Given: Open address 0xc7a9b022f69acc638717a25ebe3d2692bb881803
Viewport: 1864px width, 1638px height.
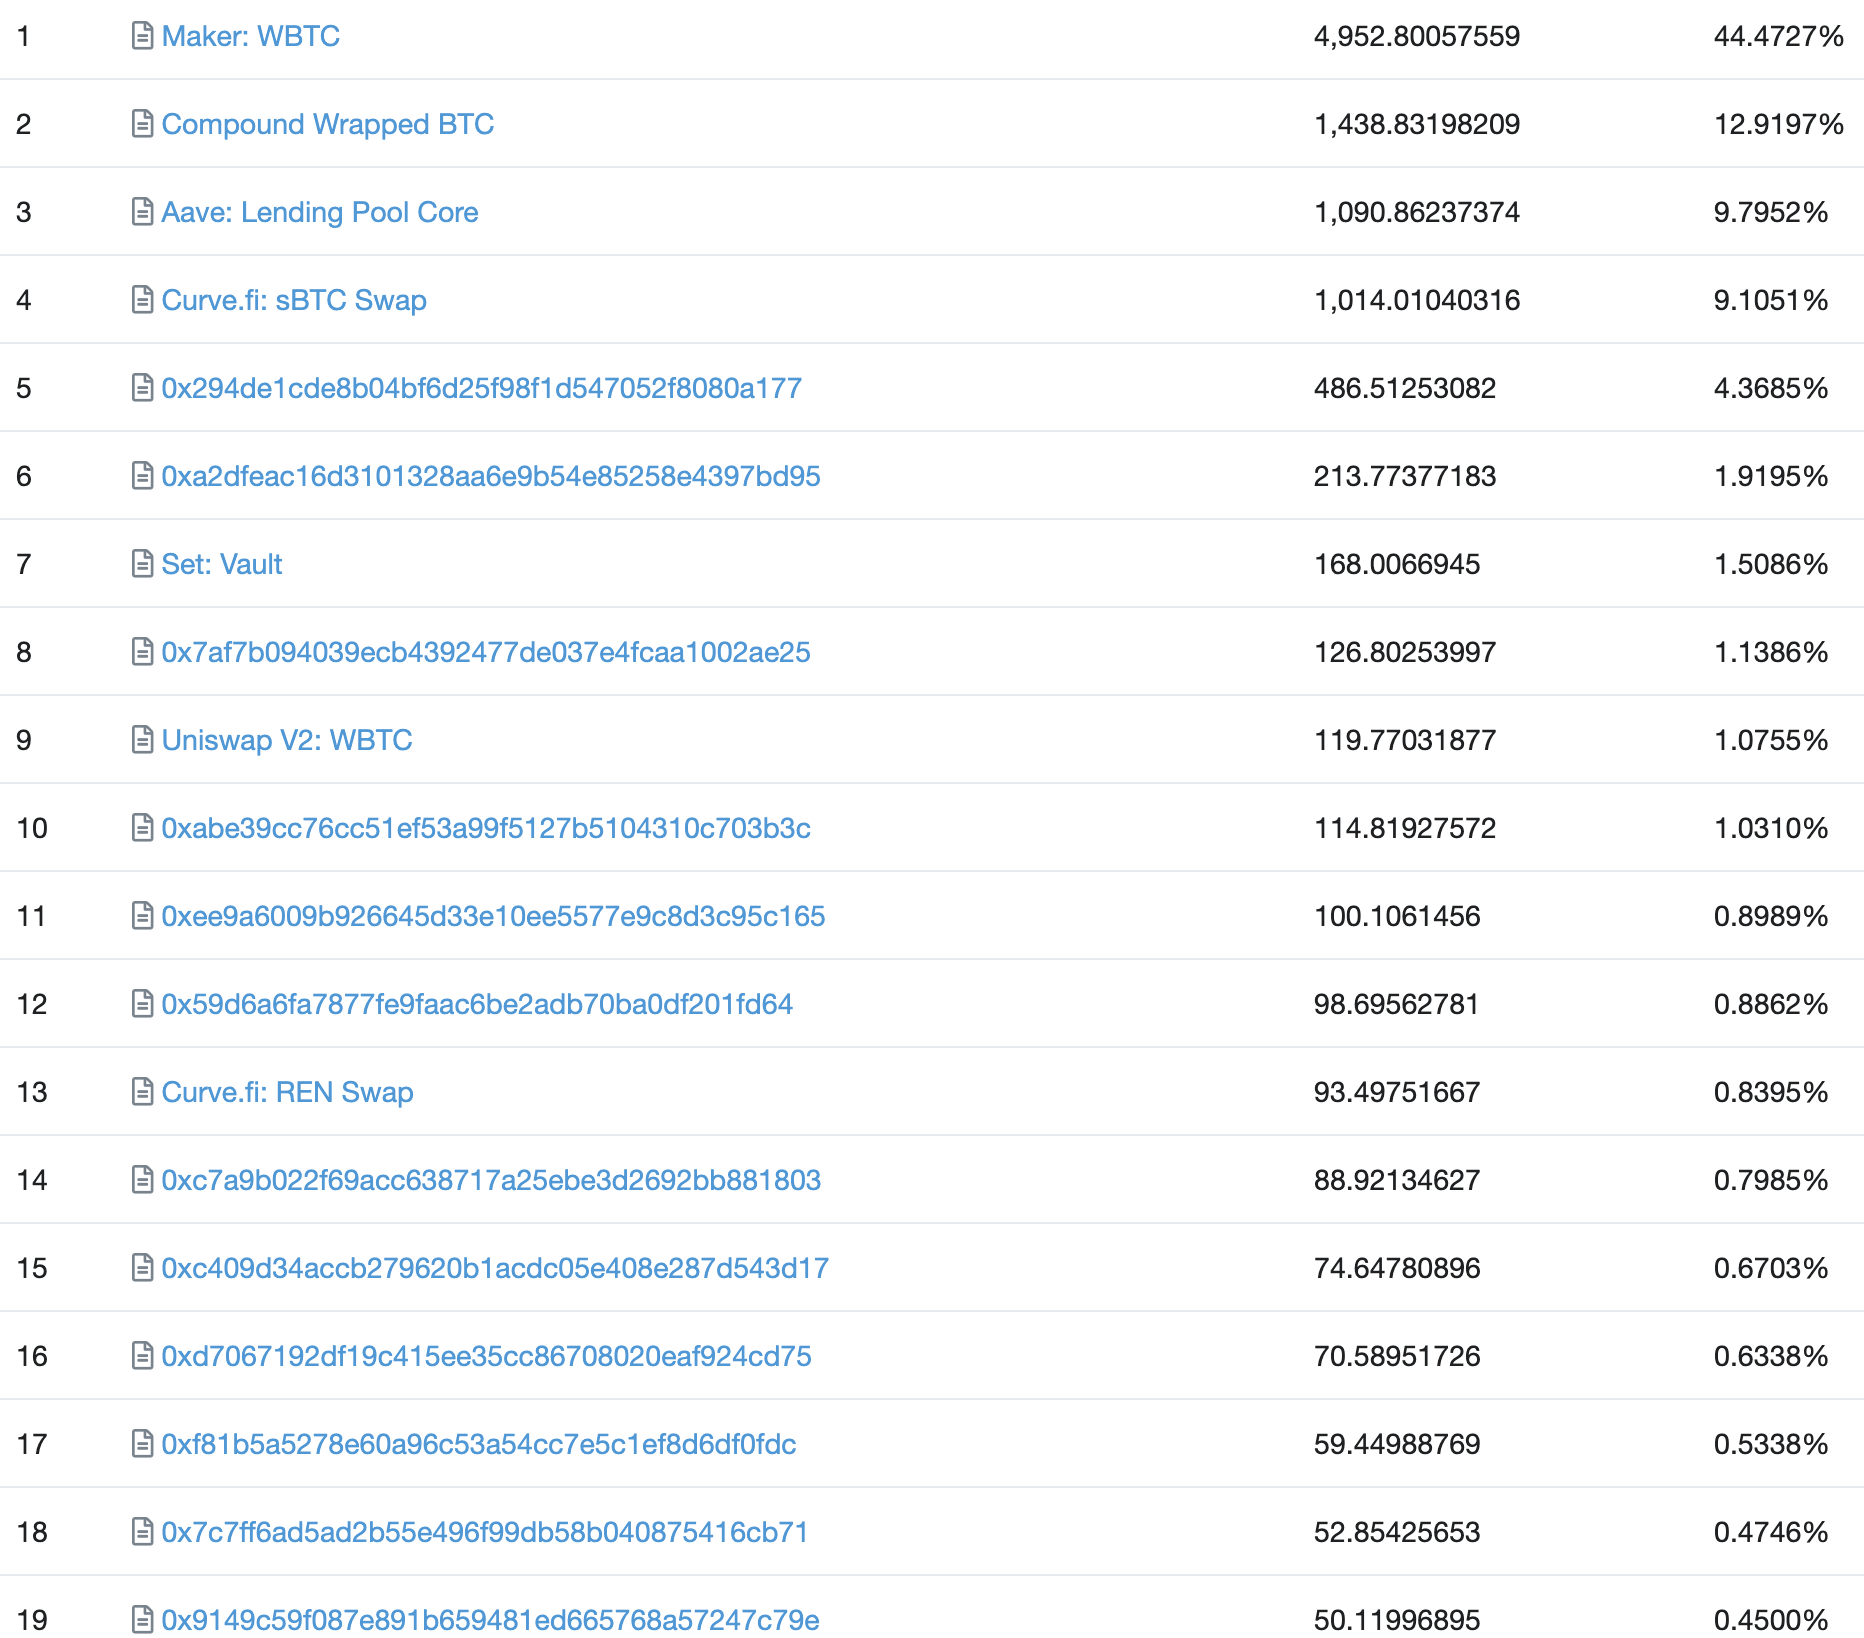Looking at the screenshot, I should 491,1180.
